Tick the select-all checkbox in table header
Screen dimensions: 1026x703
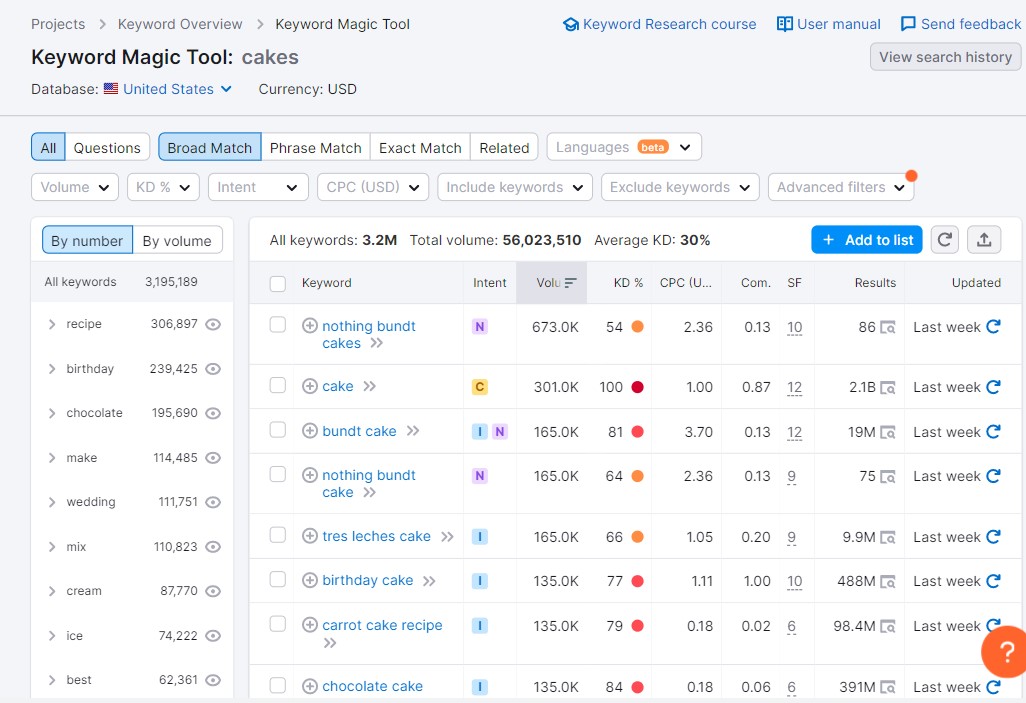pyautogui.click(x=278, y=284)
